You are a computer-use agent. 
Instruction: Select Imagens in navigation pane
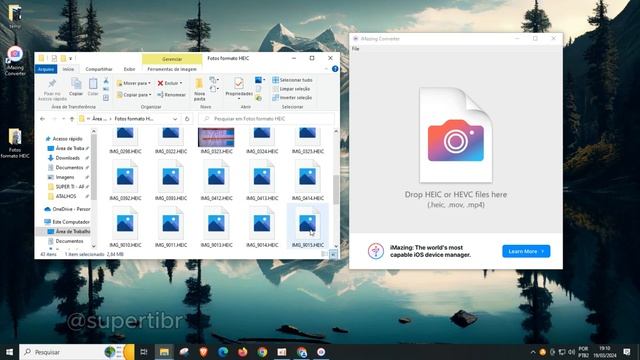tap(65, 177)
